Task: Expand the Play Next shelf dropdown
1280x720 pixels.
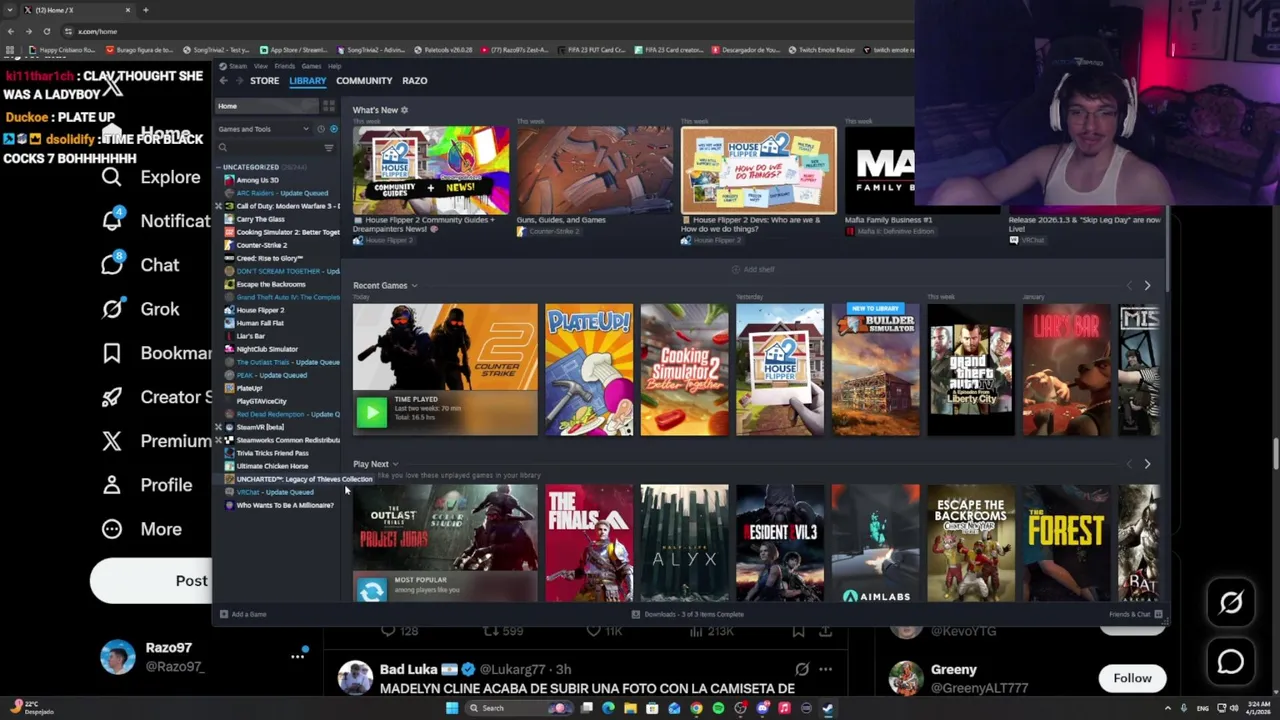Action: pos(395,464)
